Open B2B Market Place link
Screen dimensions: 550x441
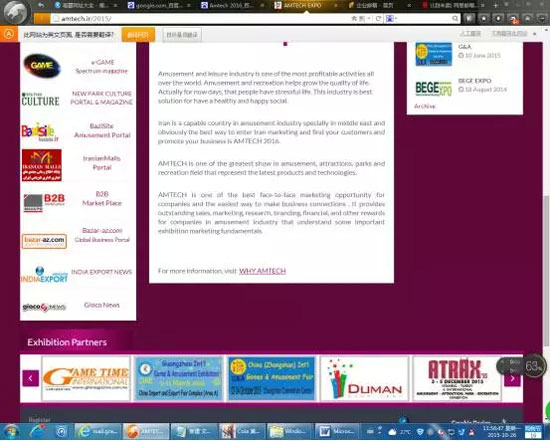coord(102,199)
